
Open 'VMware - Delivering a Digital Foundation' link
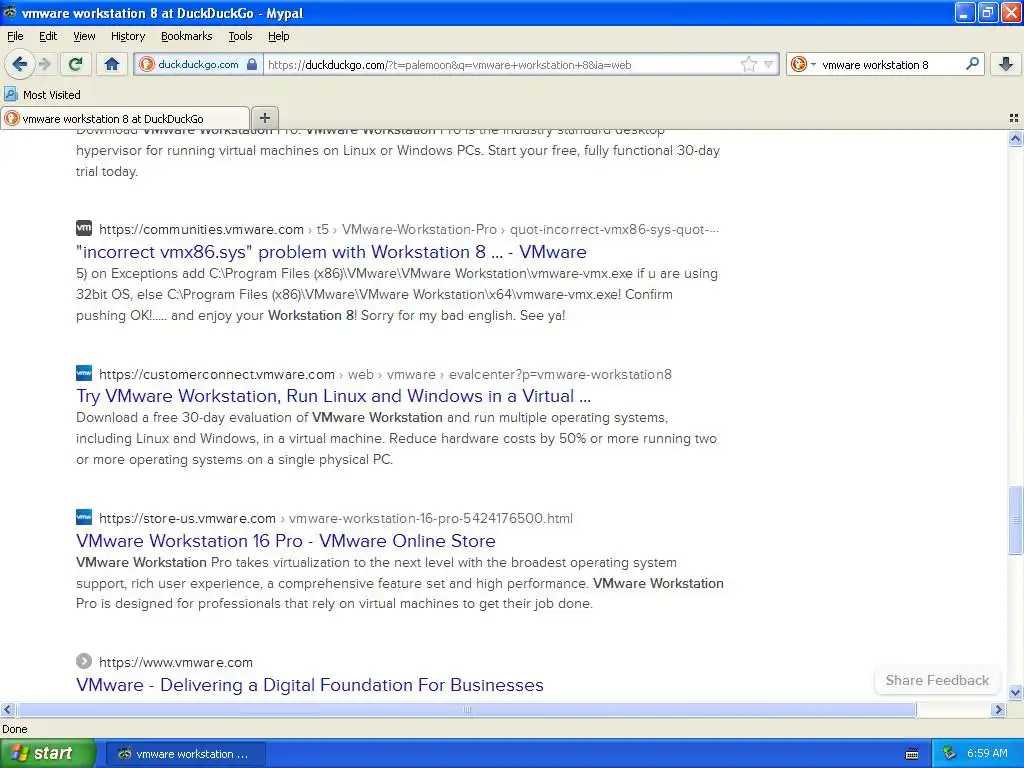[310, 684]
